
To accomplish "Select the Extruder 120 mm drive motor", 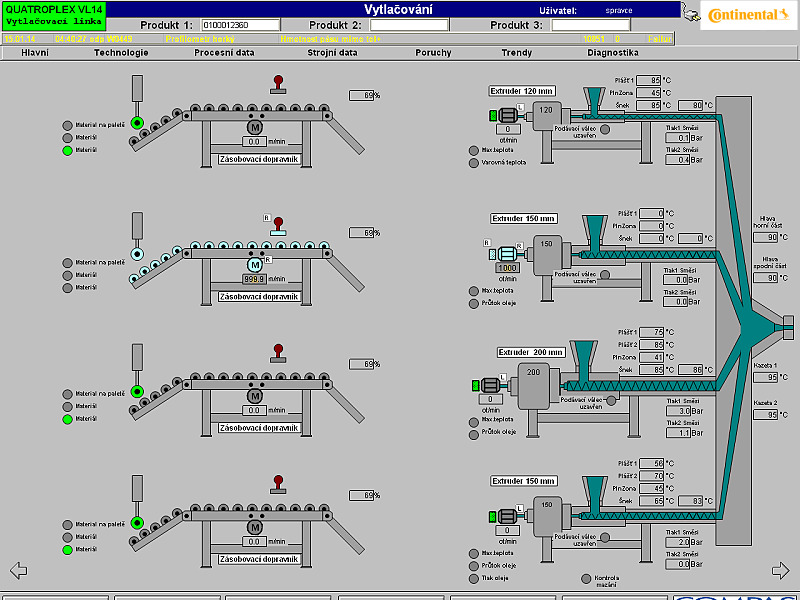I will [507, 115].
